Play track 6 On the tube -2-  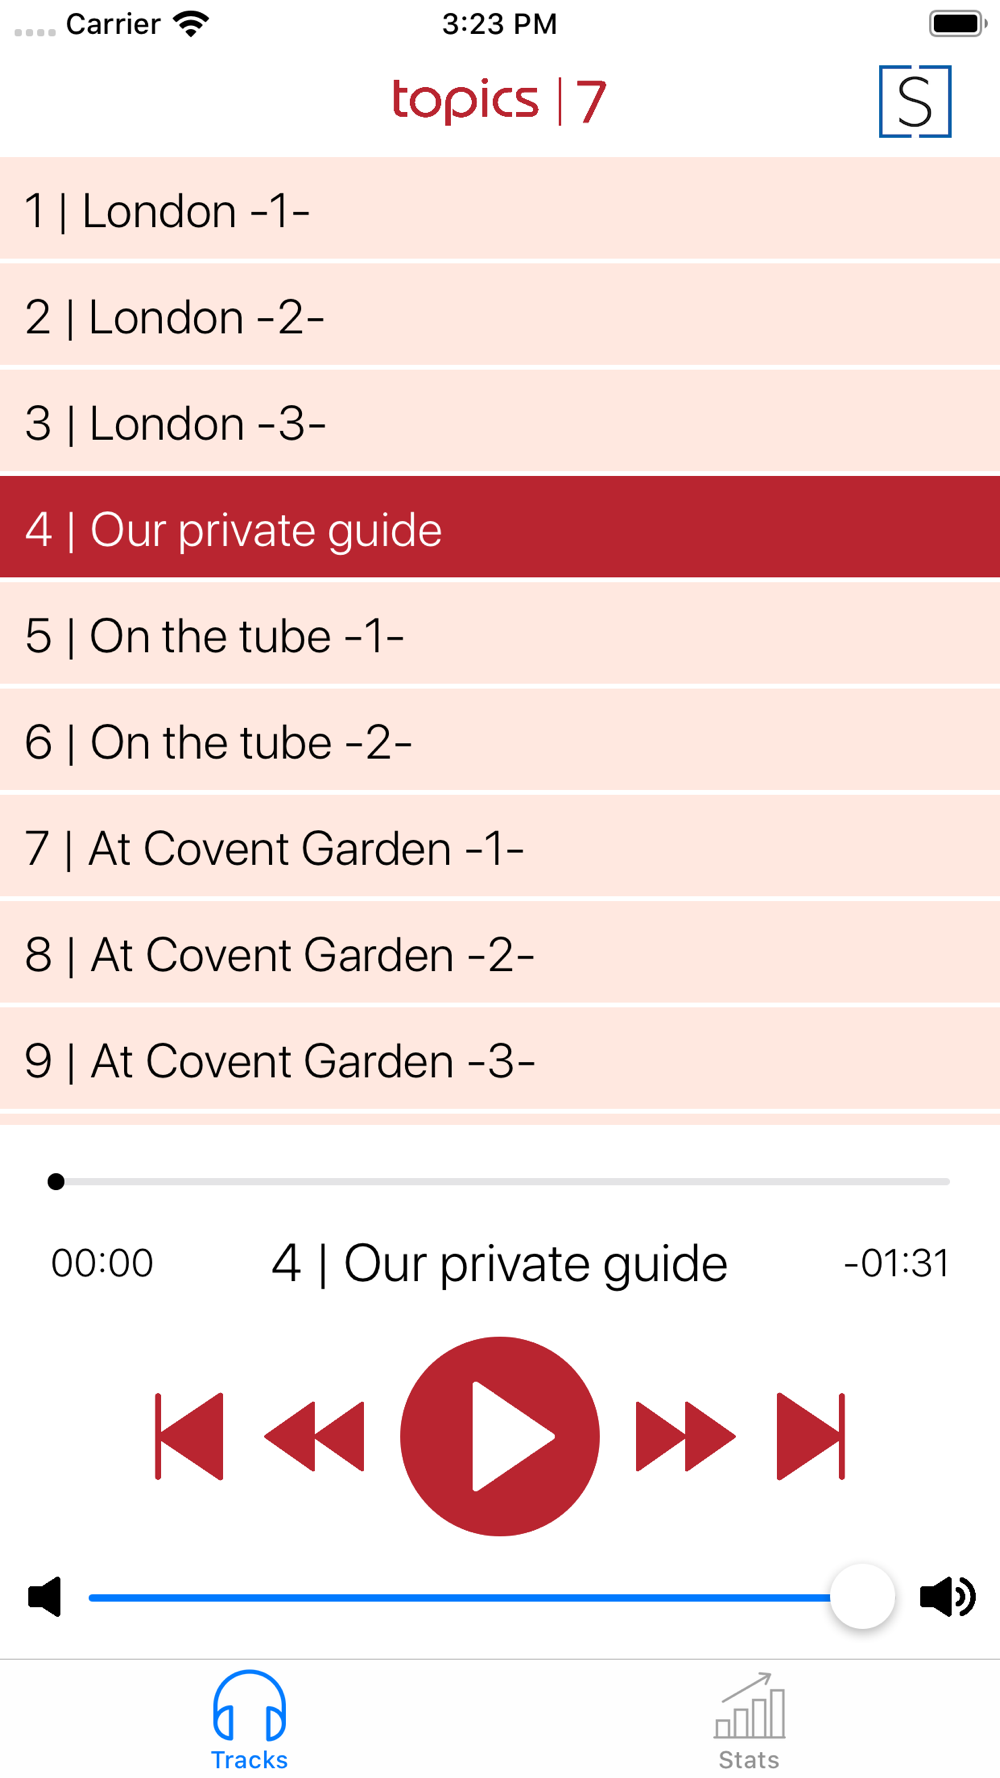(x=500, y=740)
